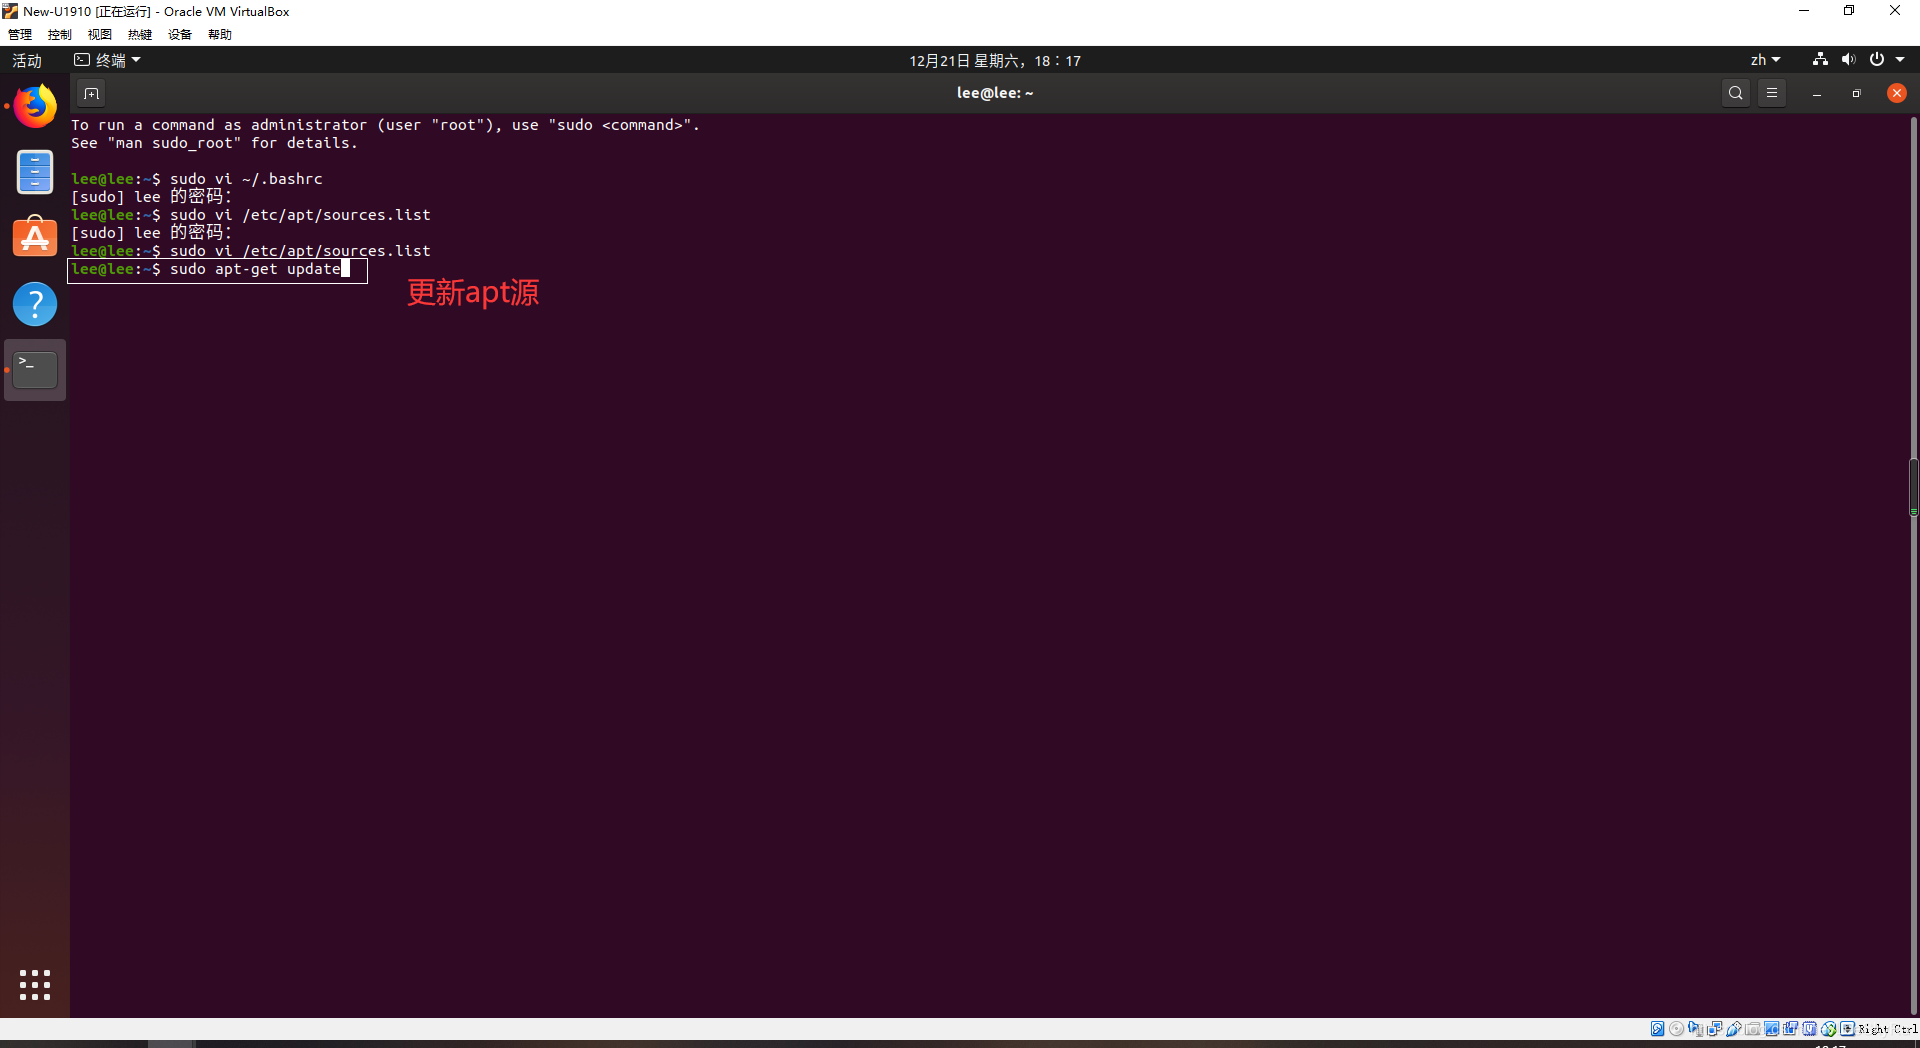Open VirtualBox 帮助 menu
This screenshot has height=1048, width=1920.
pyautogui.click(x=220, y=35)
